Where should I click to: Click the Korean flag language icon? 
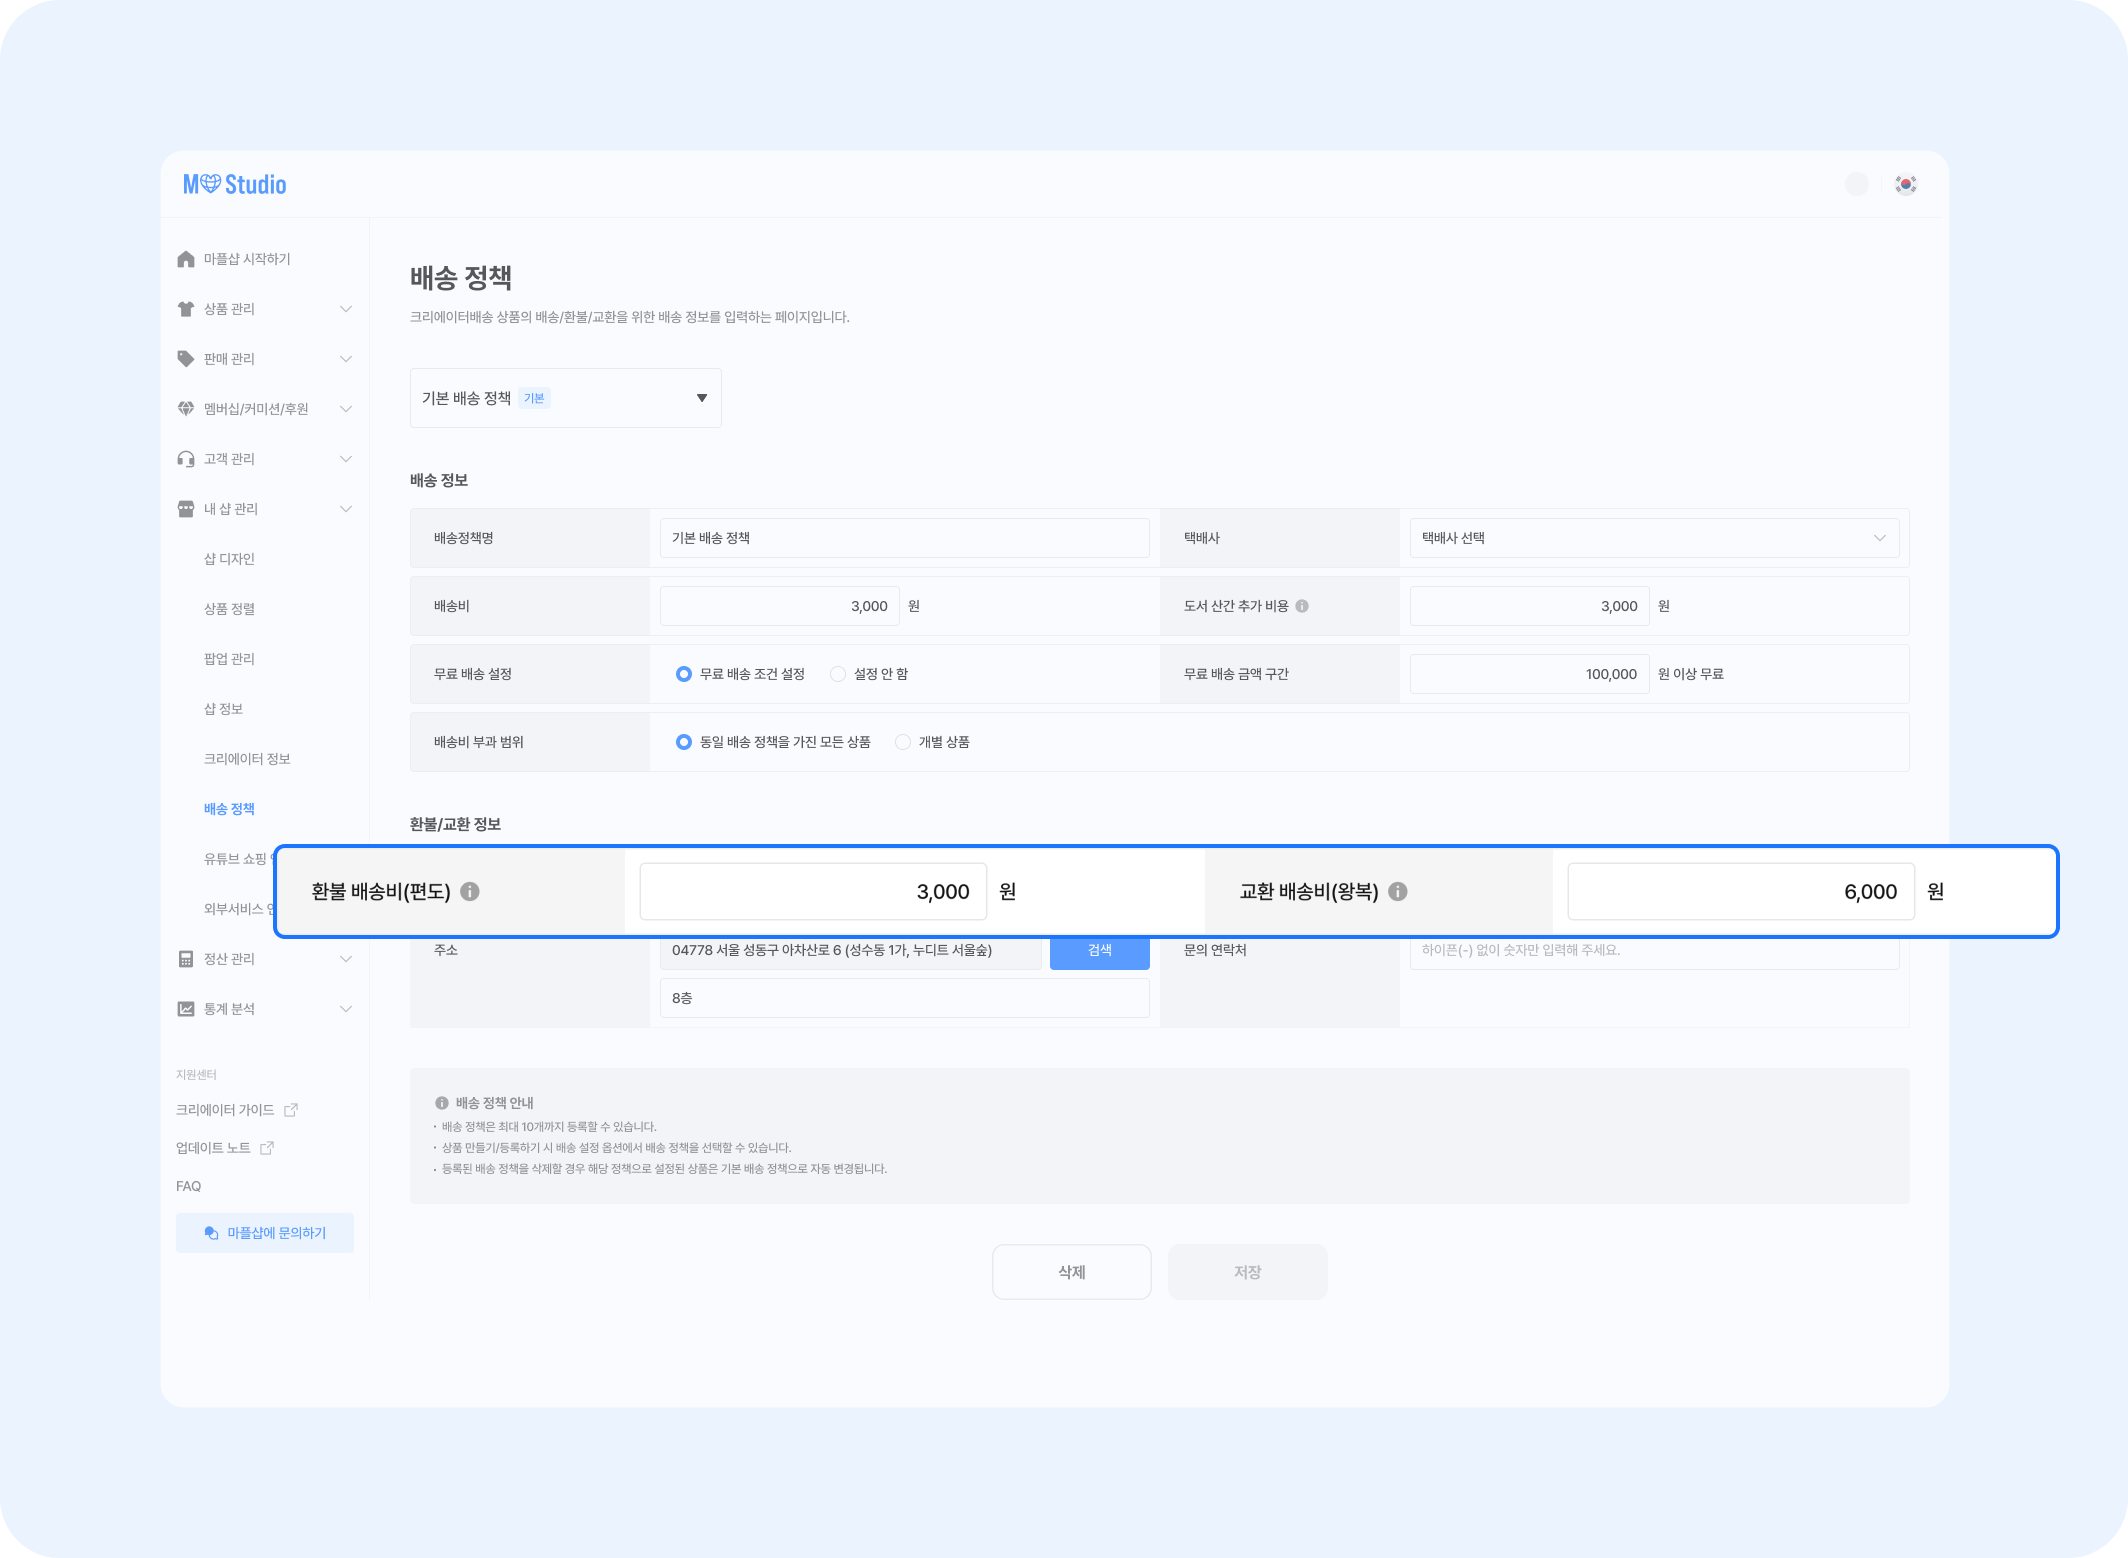[x=1906, y=184]
